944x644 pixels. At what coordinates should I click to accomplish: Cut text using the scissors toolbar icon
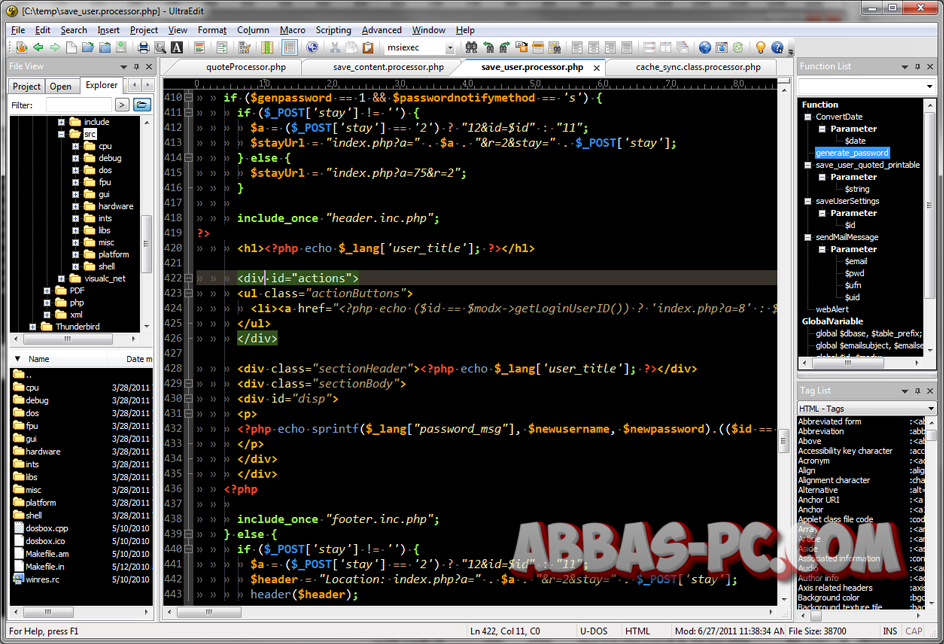coord(335,47)
